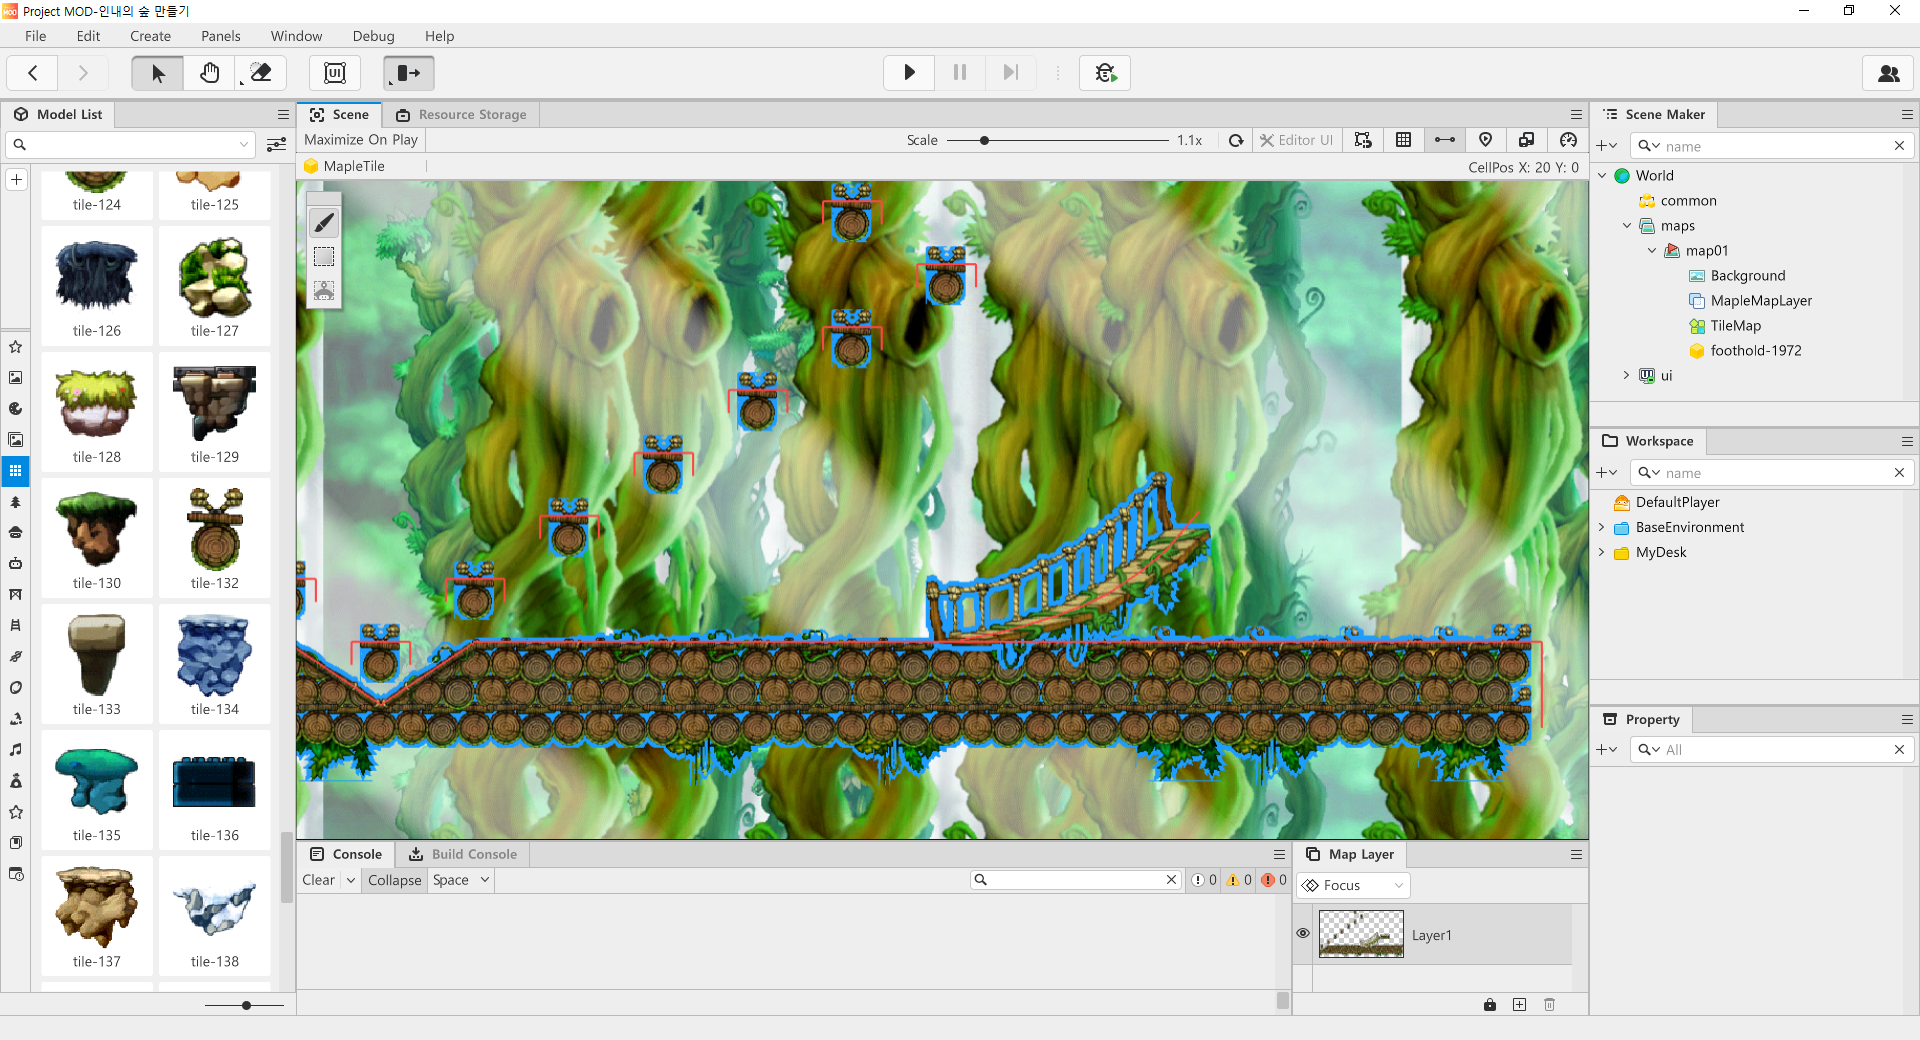Image resolution: width=1920 pixels, height=1040 pixels.
Task: Select the eraser tool in toolbar
Action: pos(260,73)
